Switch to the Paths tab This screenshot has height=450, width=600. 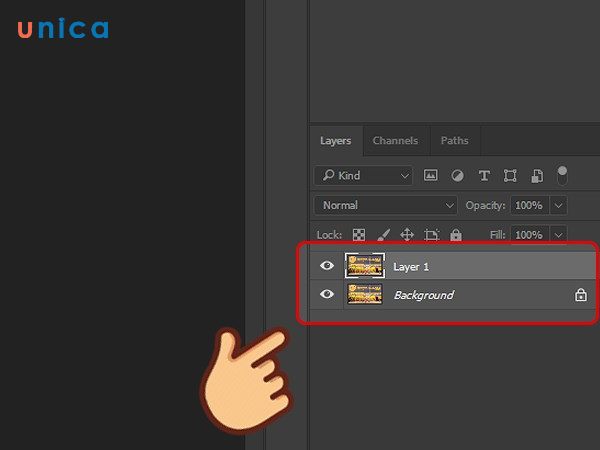tap(455, 140)
